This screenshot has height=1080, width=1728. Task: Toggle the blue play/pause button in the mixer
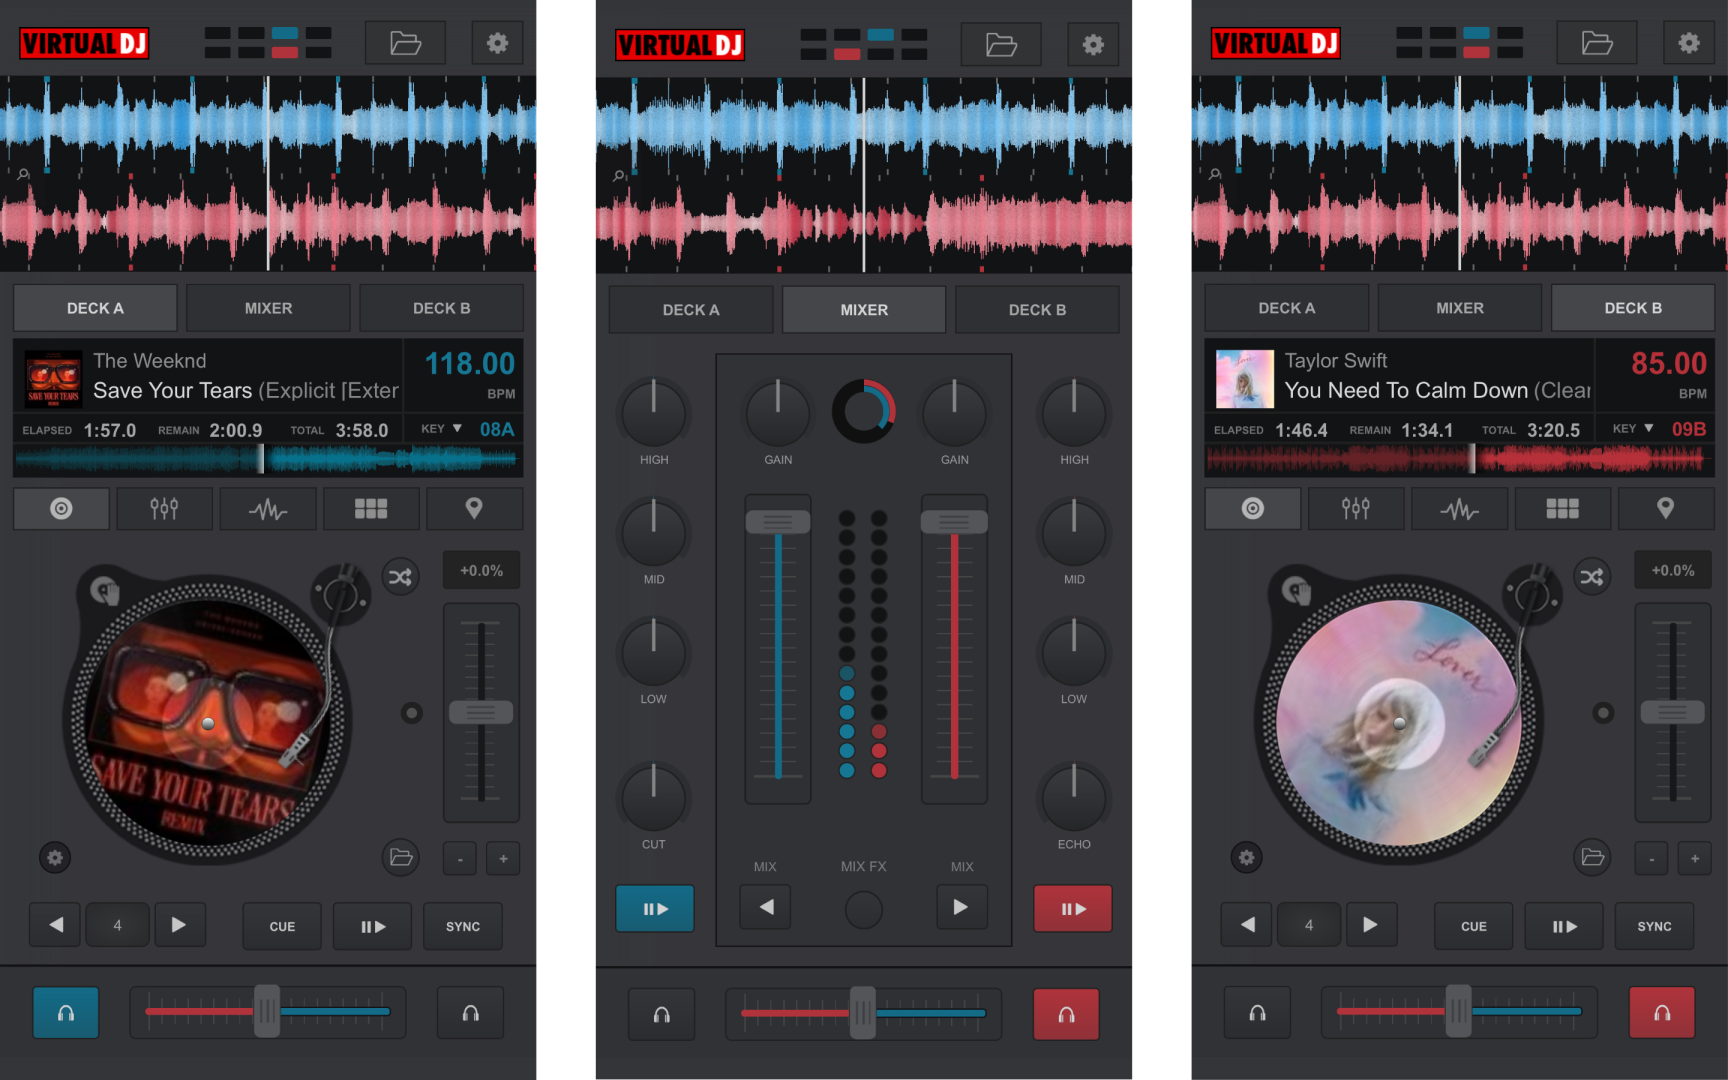click(655, 909)
